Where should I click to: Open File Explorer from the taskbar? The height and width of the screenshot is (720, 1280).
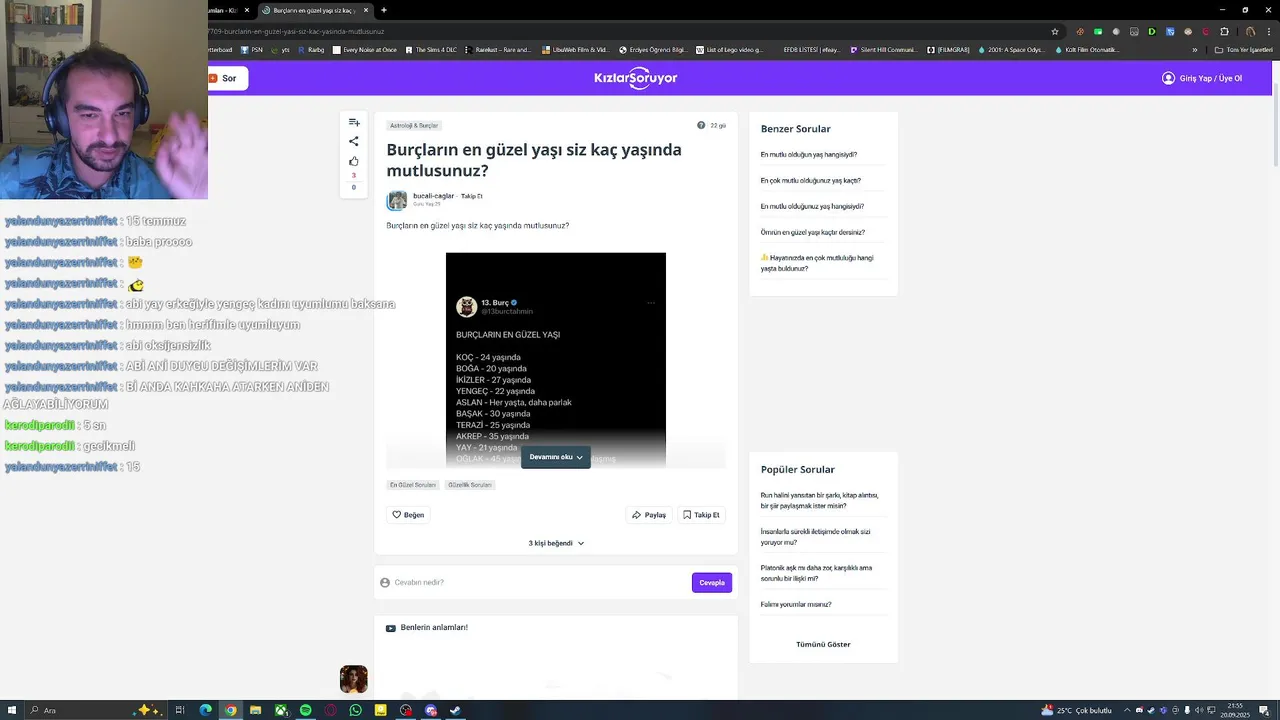coord(256,710)
